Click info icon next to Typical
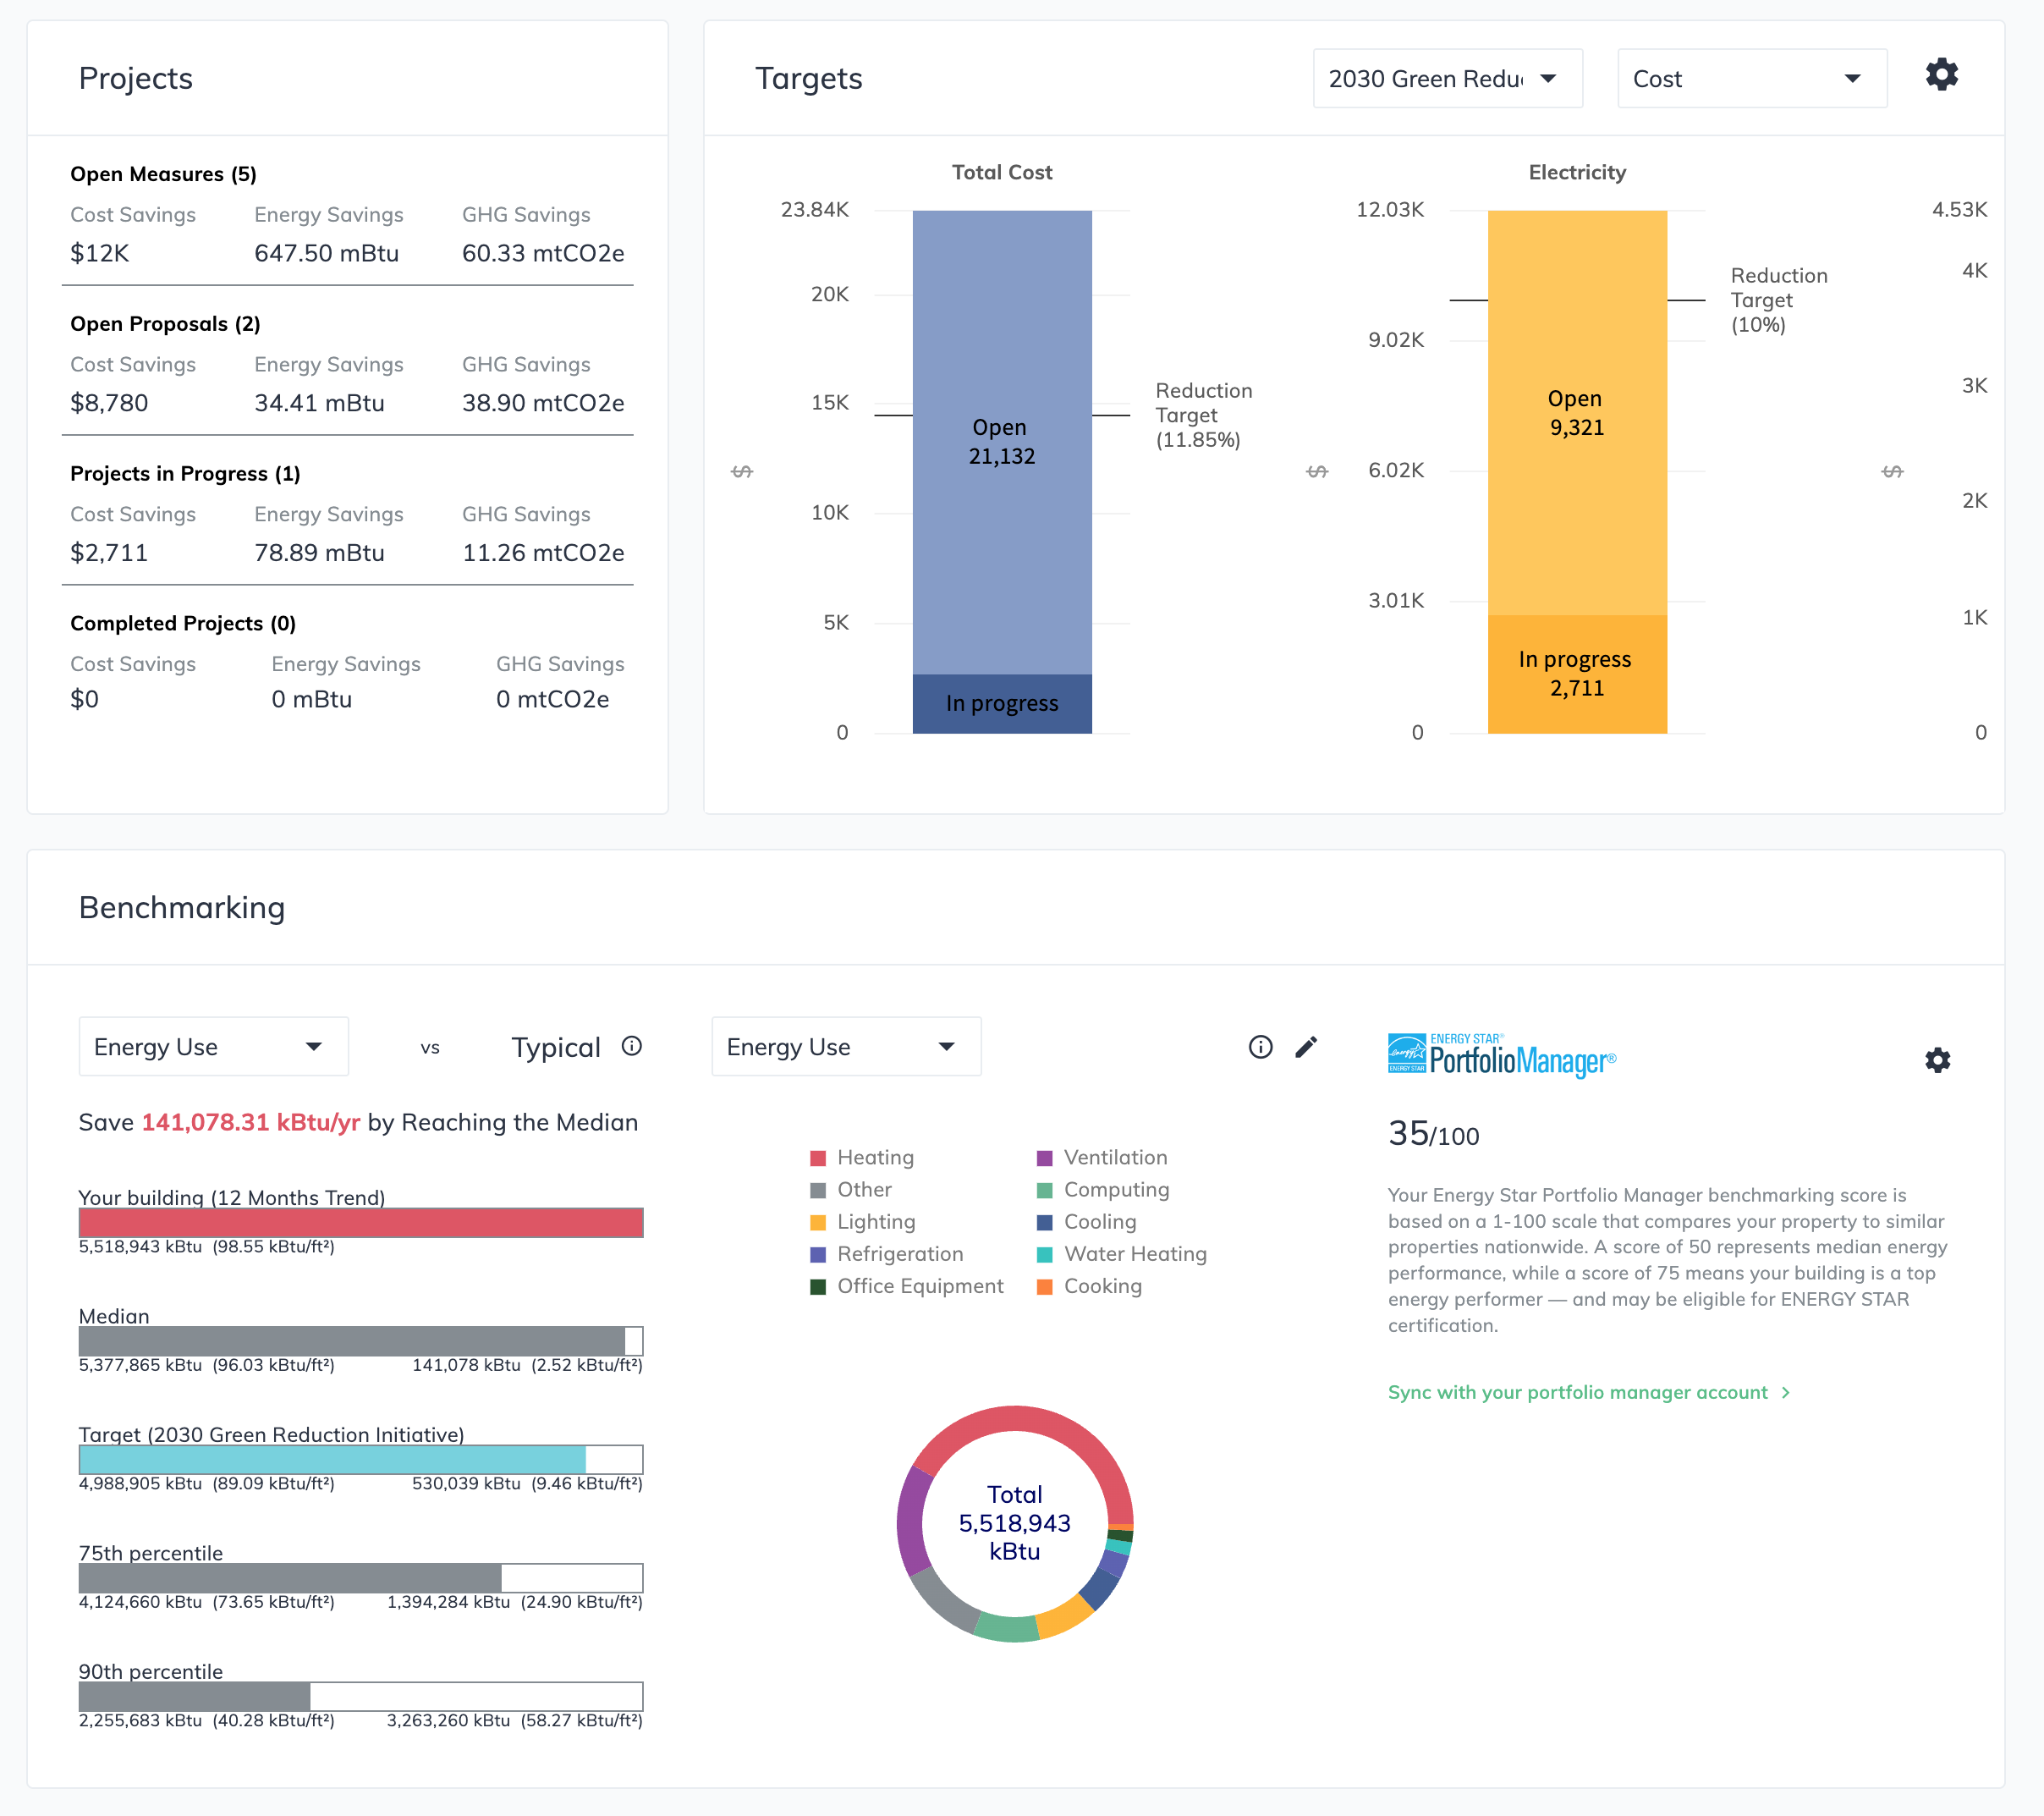 point(631,1046)
